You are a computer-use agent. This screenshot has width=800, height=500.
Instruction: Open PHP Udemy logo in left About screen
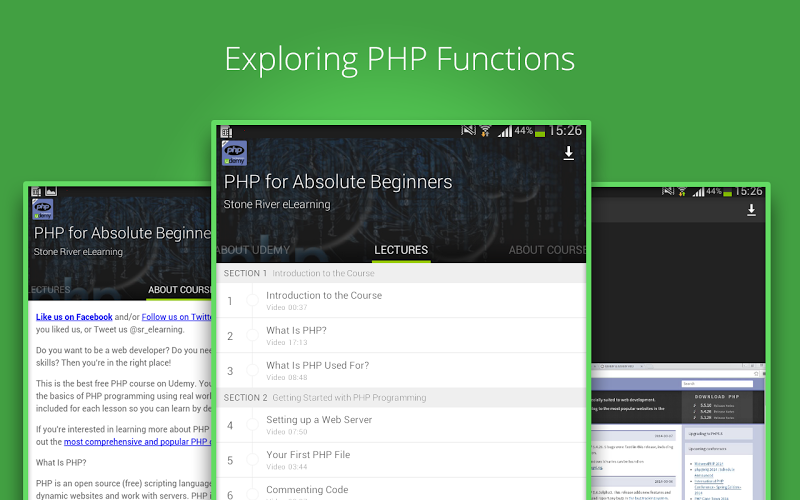click(43, 209)
